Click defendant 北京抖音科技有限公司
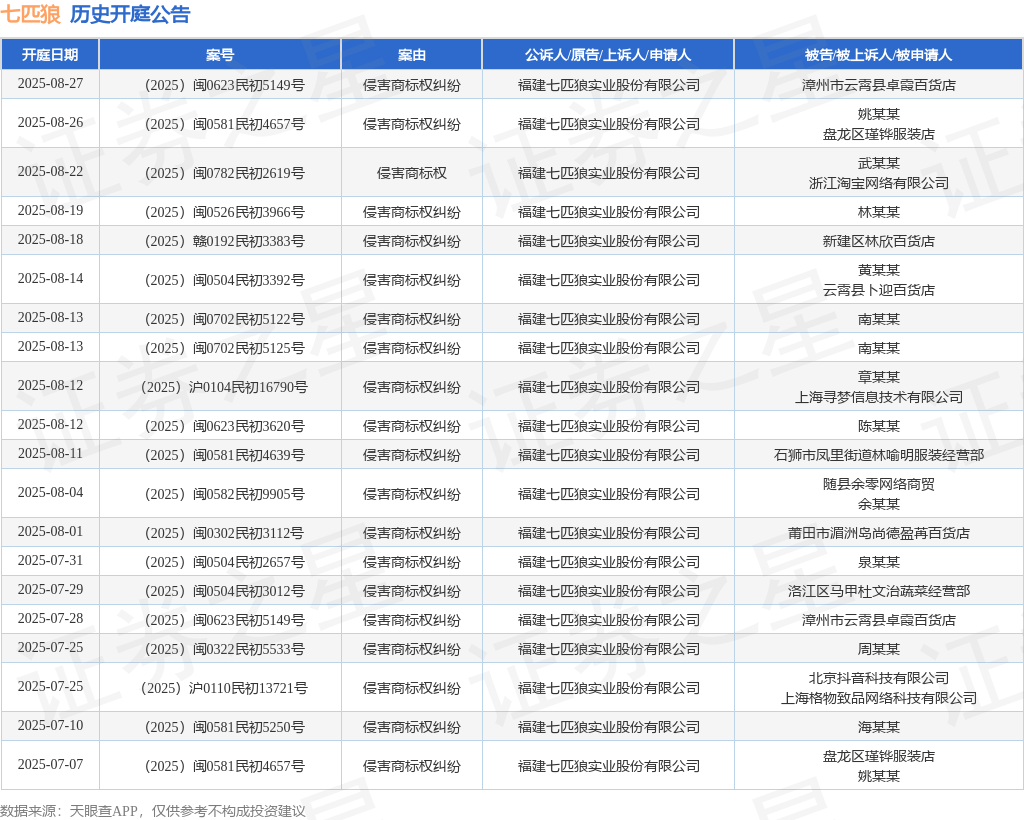This screenshot has height=820, width=1024. 878,678
